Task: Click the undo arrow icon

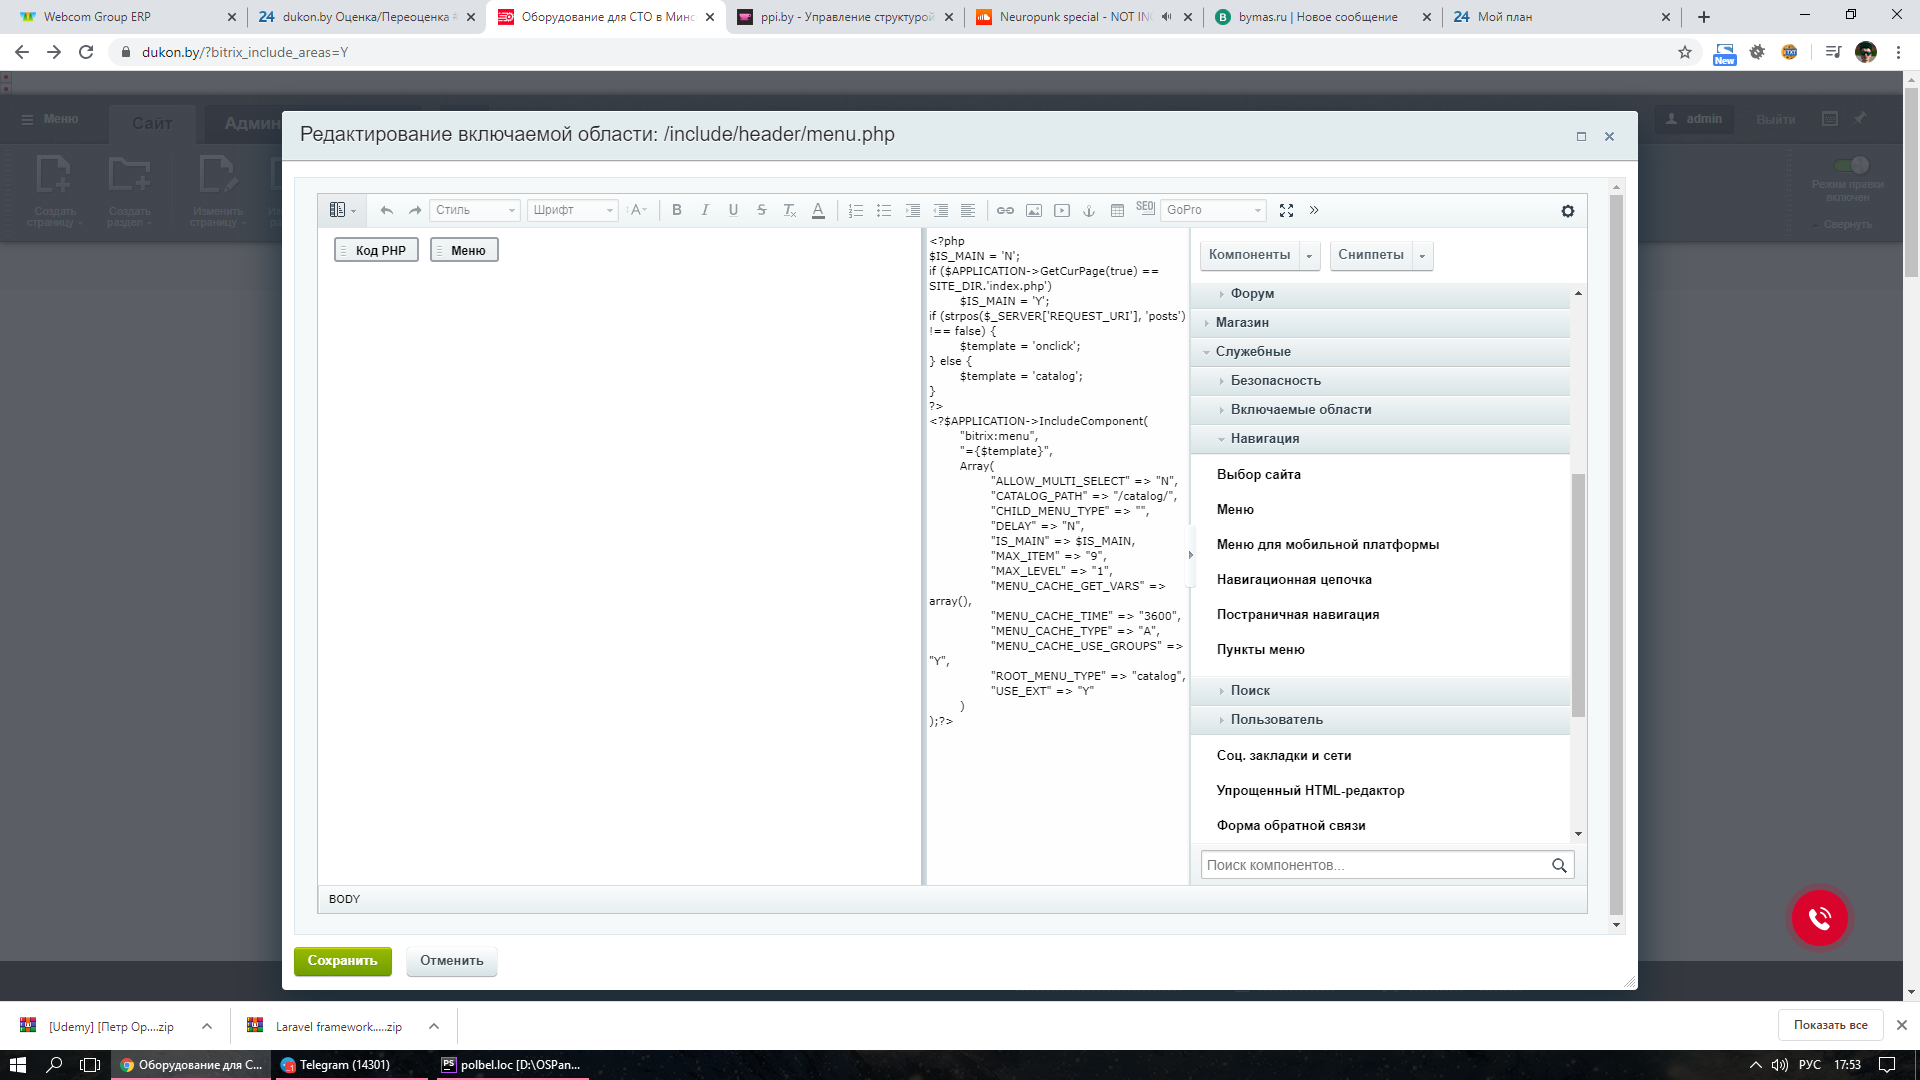Action: 386,210
